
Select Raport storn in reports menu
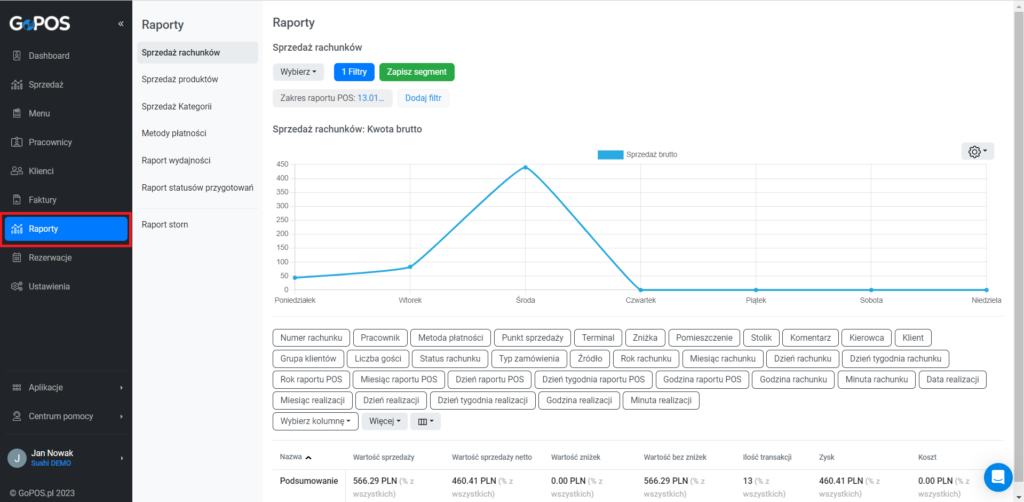point(165,225)
